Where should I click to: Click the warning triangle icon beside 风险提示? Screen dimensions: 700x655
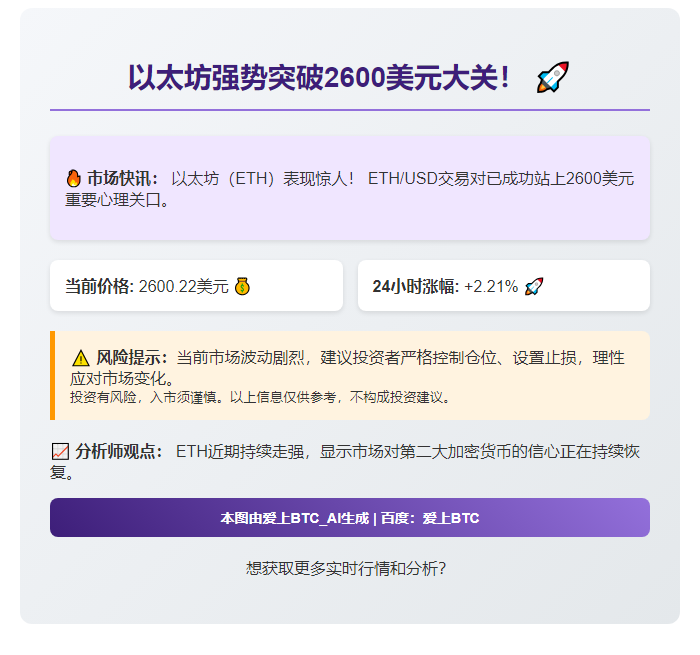point(81,358)
